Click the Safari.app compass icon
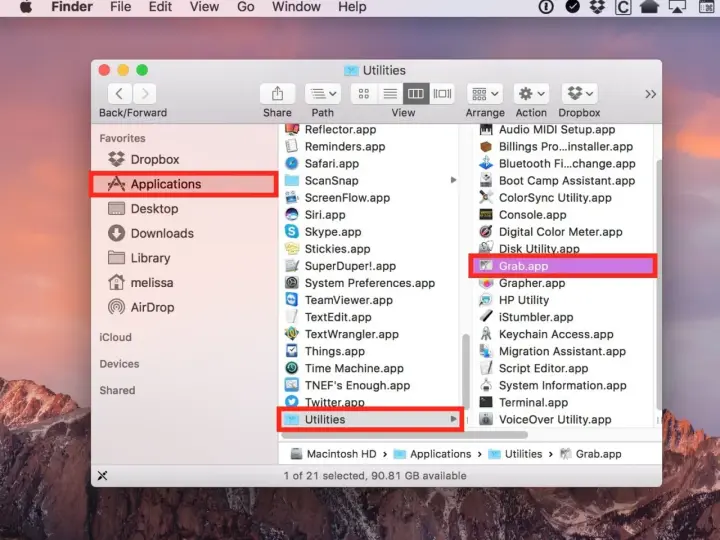Image resolution: width=720 pixels, height=540 pixels. (x=292, y=163)
